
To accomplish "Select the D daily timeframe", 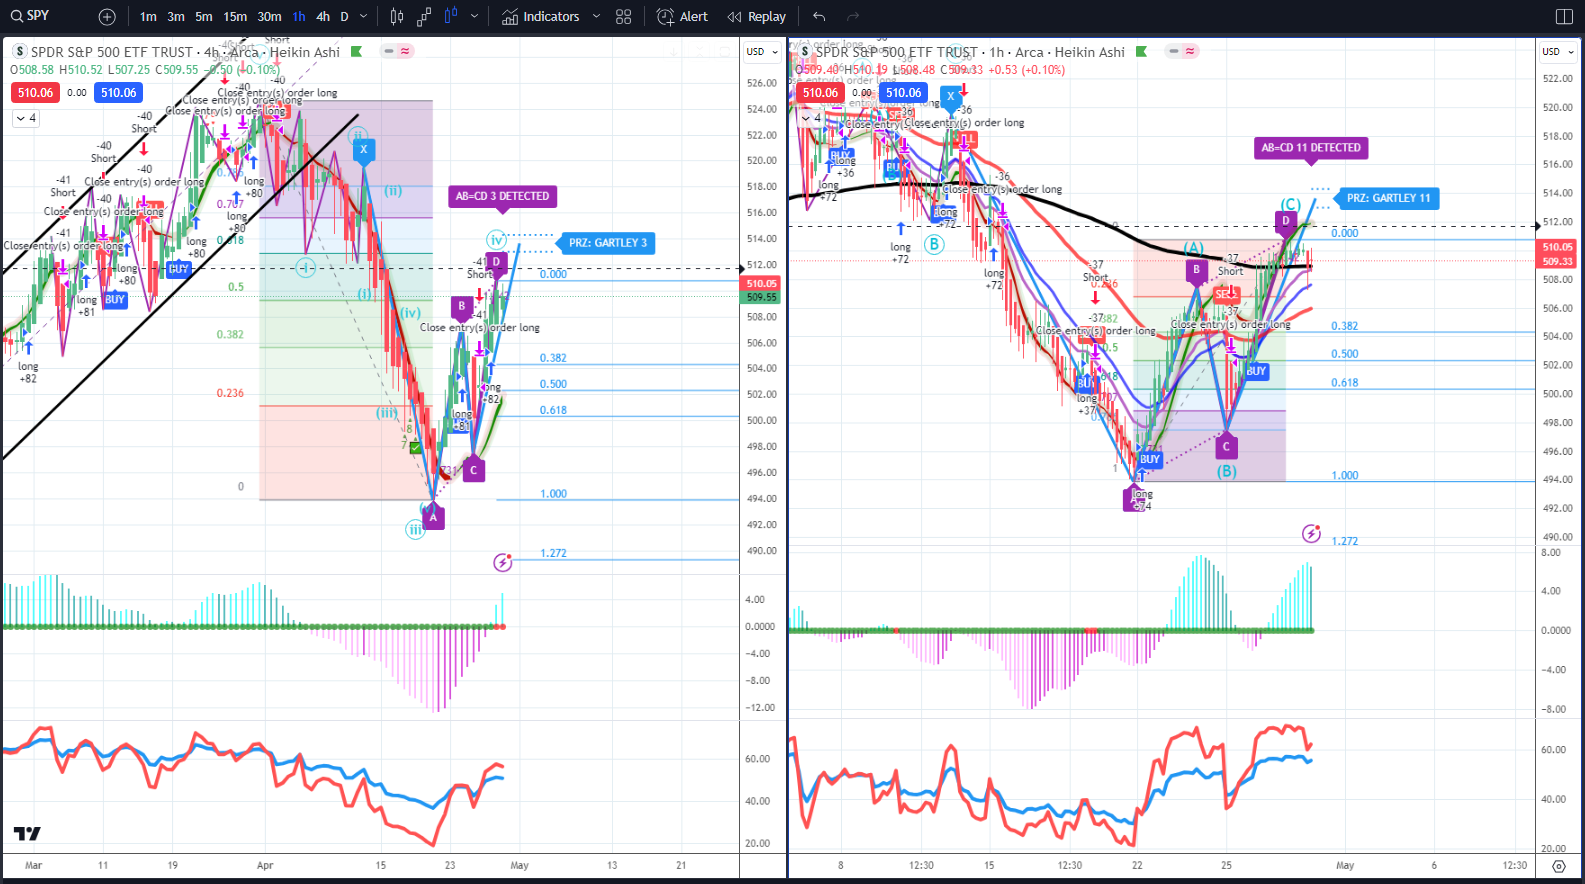I will tap(344, 17).
